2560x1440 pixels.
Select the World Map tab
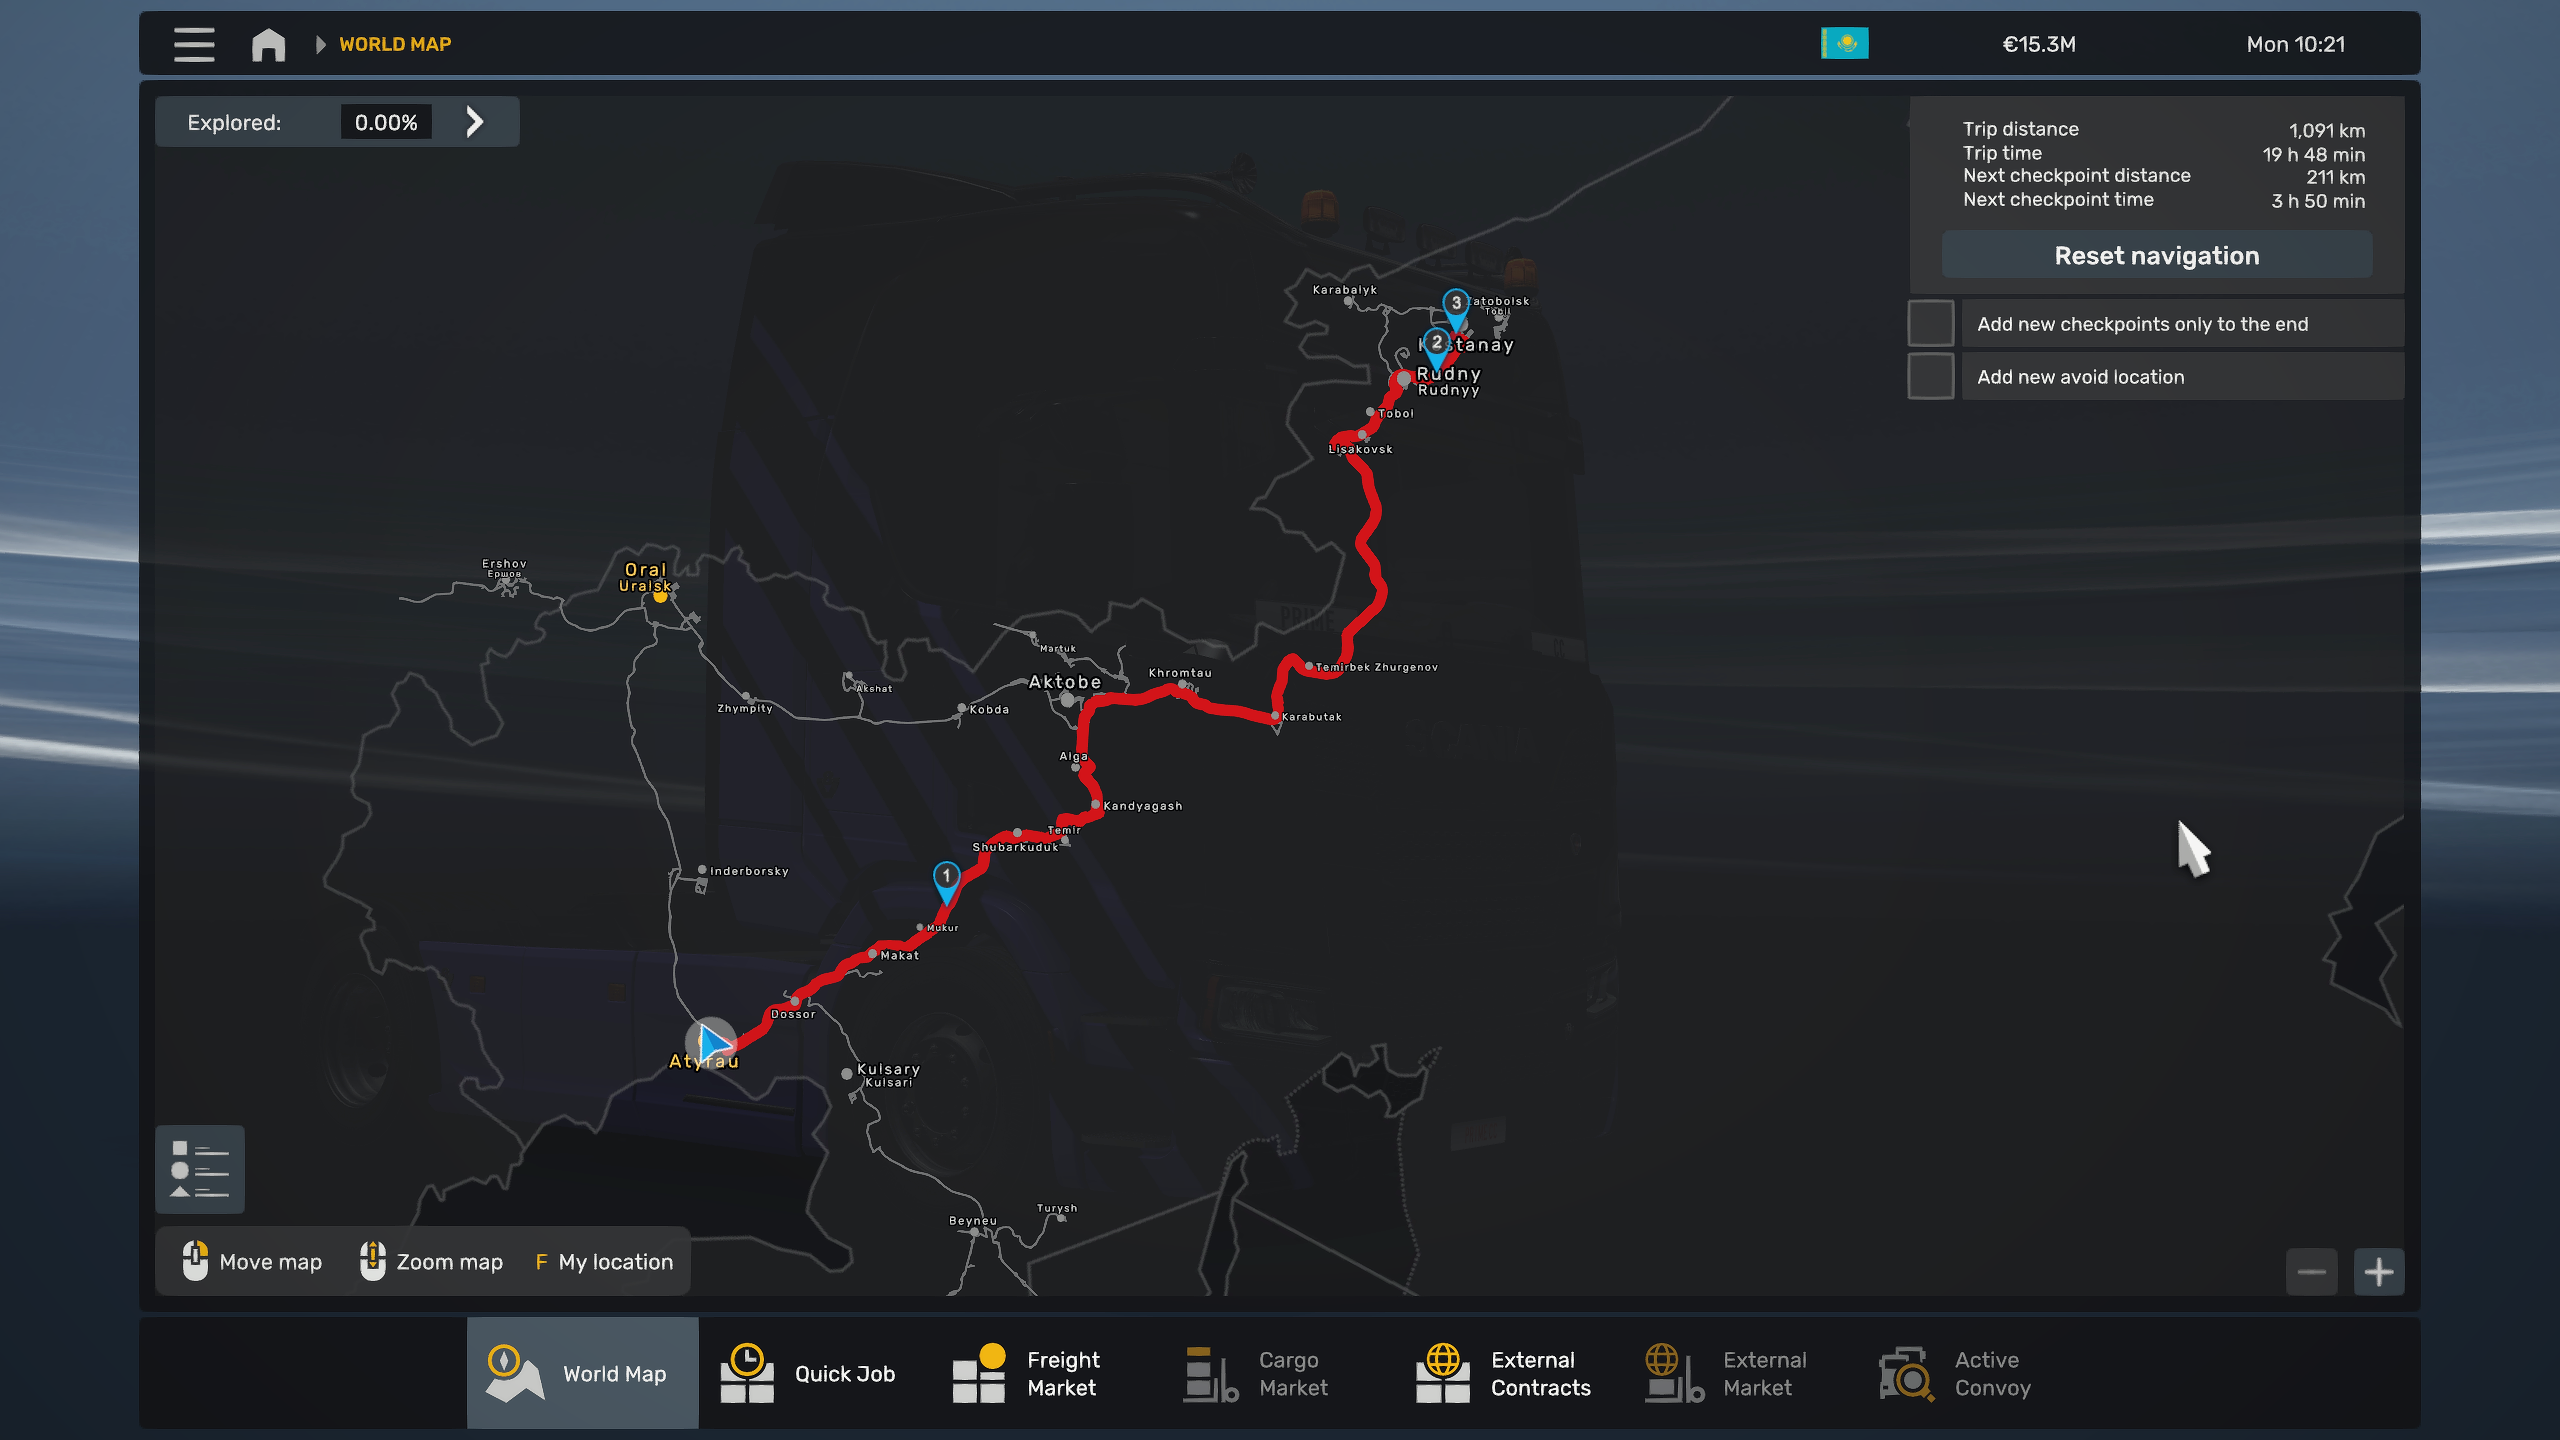(582, 1374)
